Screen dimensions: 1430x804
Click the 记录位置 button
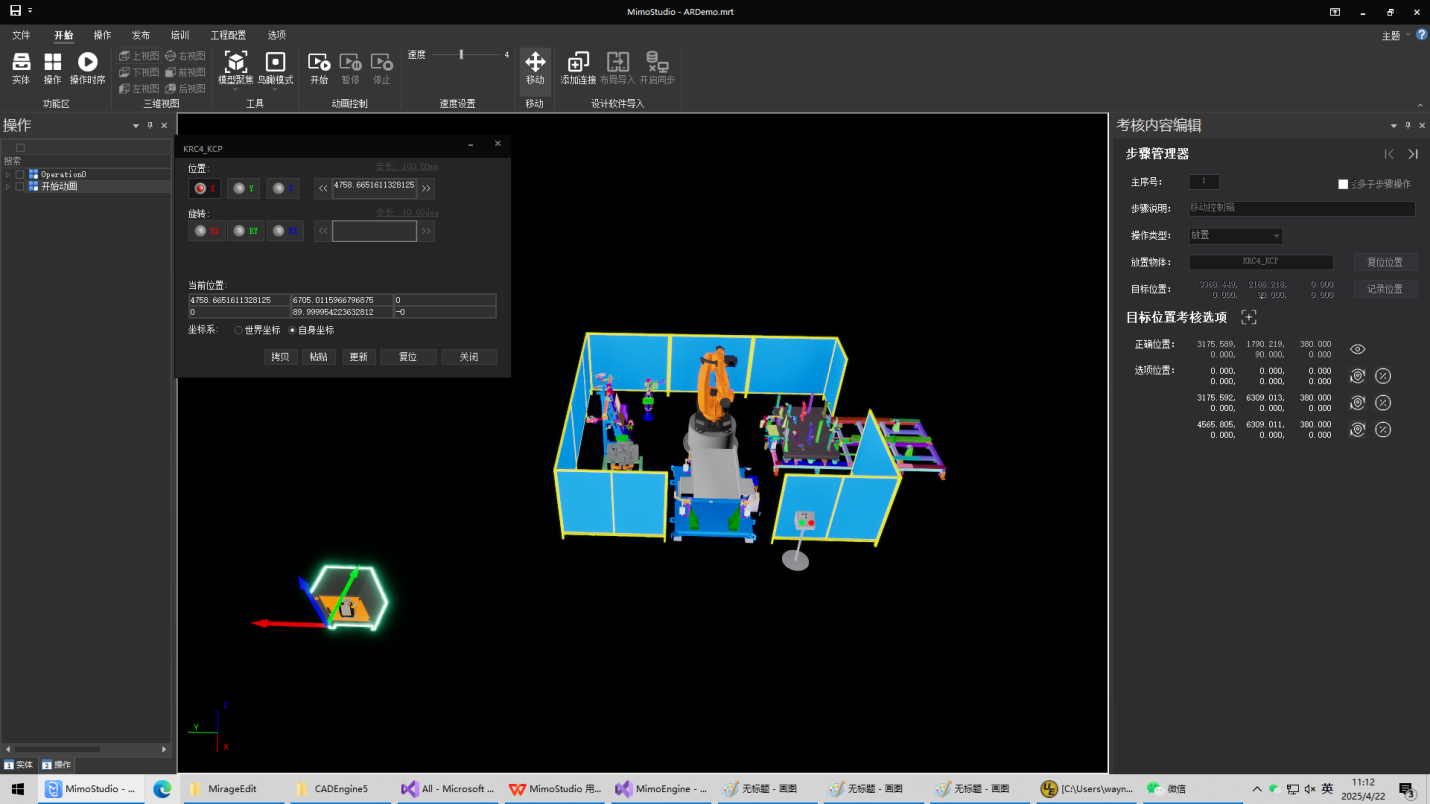coord(1385,289)
